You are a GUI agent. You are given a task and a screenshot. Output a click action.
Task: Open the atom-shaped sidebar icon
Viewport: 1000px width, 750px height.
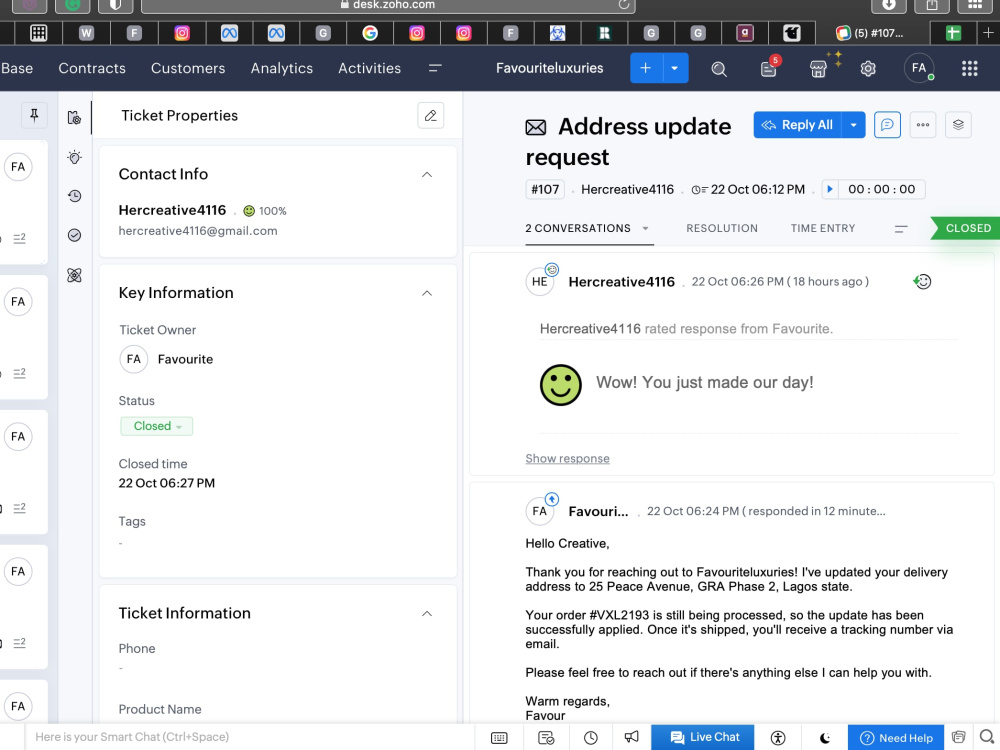click(74, 275)
